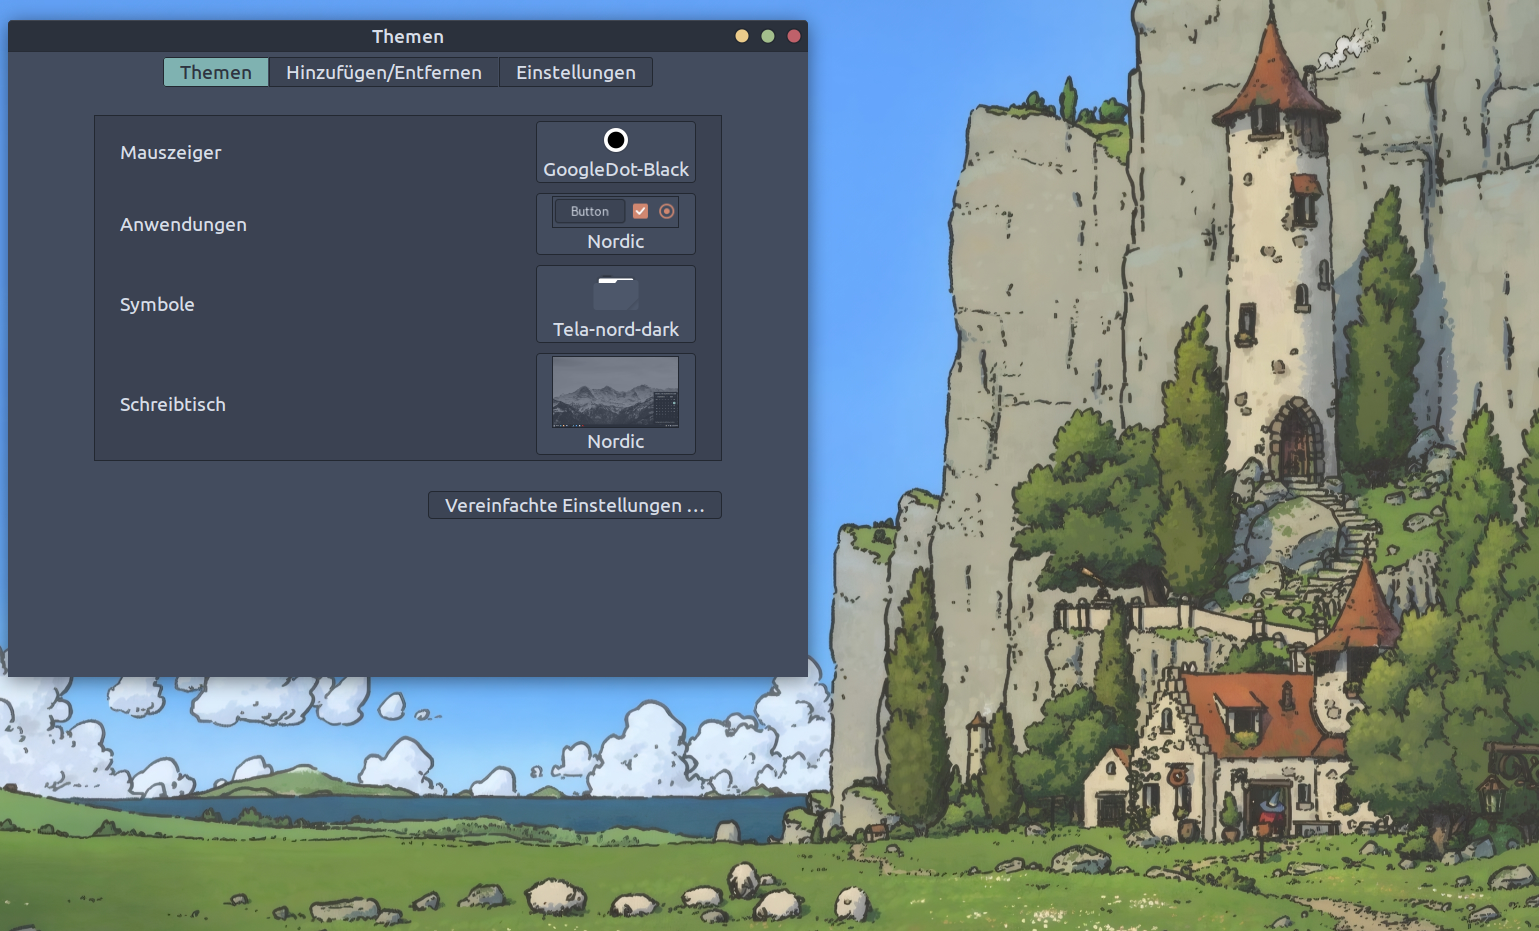Viewport: 1539px width, 931px height.
Task: Maximize the Themen window
Action: (x=768, y=36)
